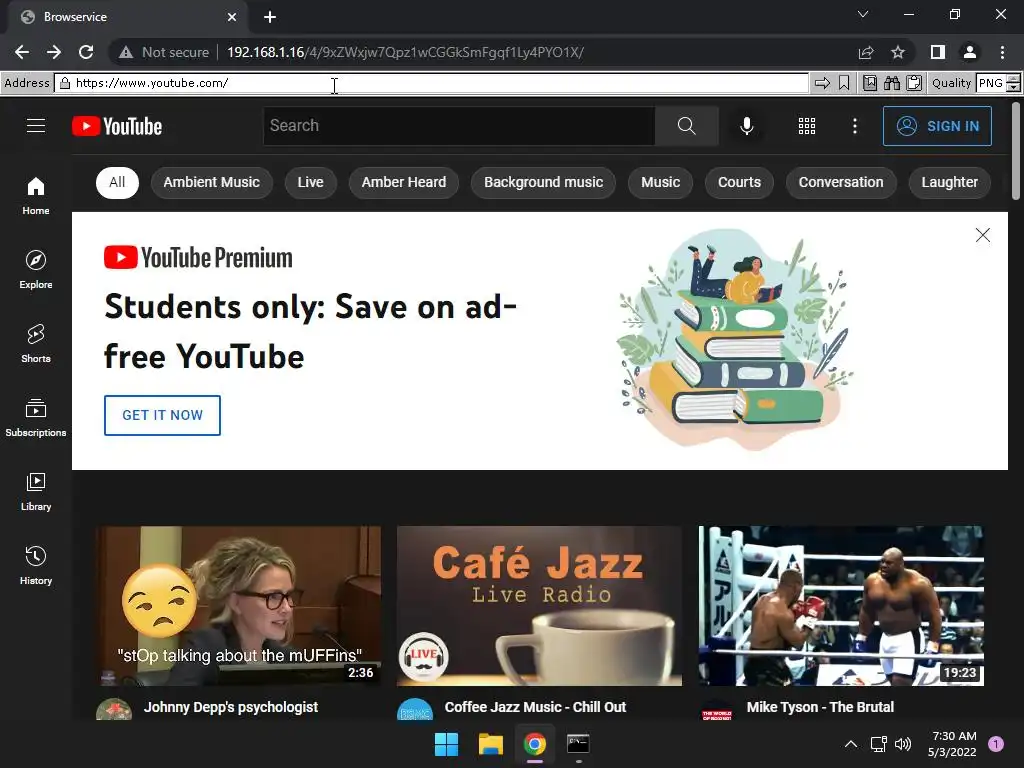Open Mike Tyson - The Brutal title
The image size is (1024, 768).
(820, 707)
